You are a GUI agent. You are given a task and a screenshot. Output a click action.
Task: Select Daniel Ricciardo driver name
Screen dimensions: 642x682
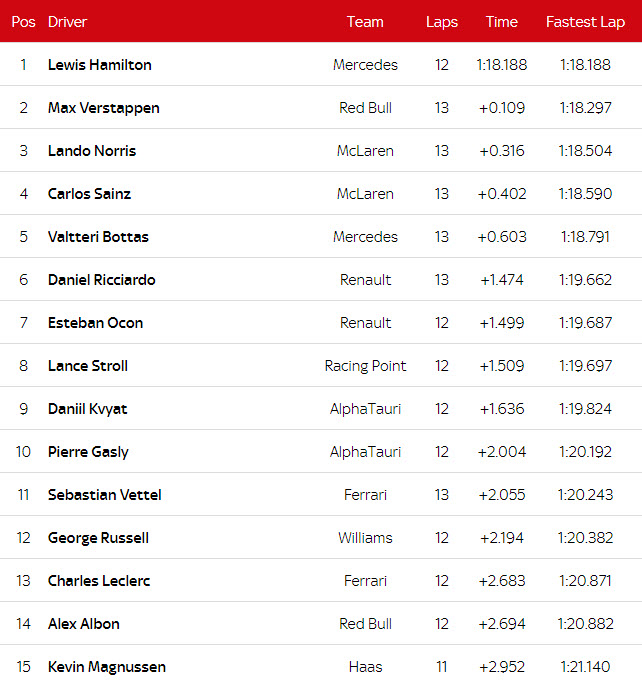click(102, 280)
